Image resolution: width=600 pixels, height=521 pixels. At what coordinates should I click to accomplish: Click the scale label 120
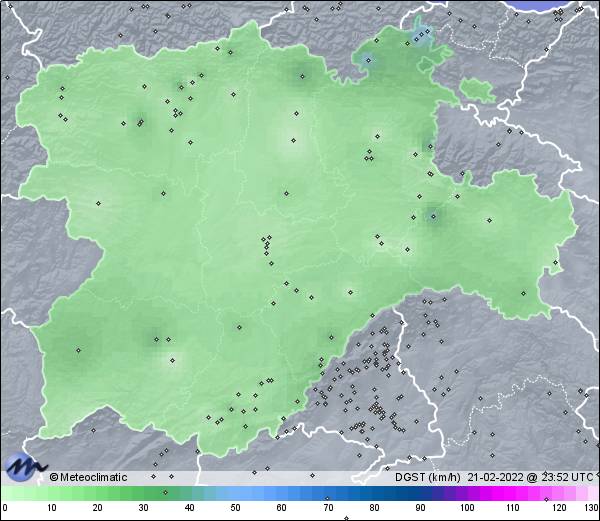click(559, 508)
